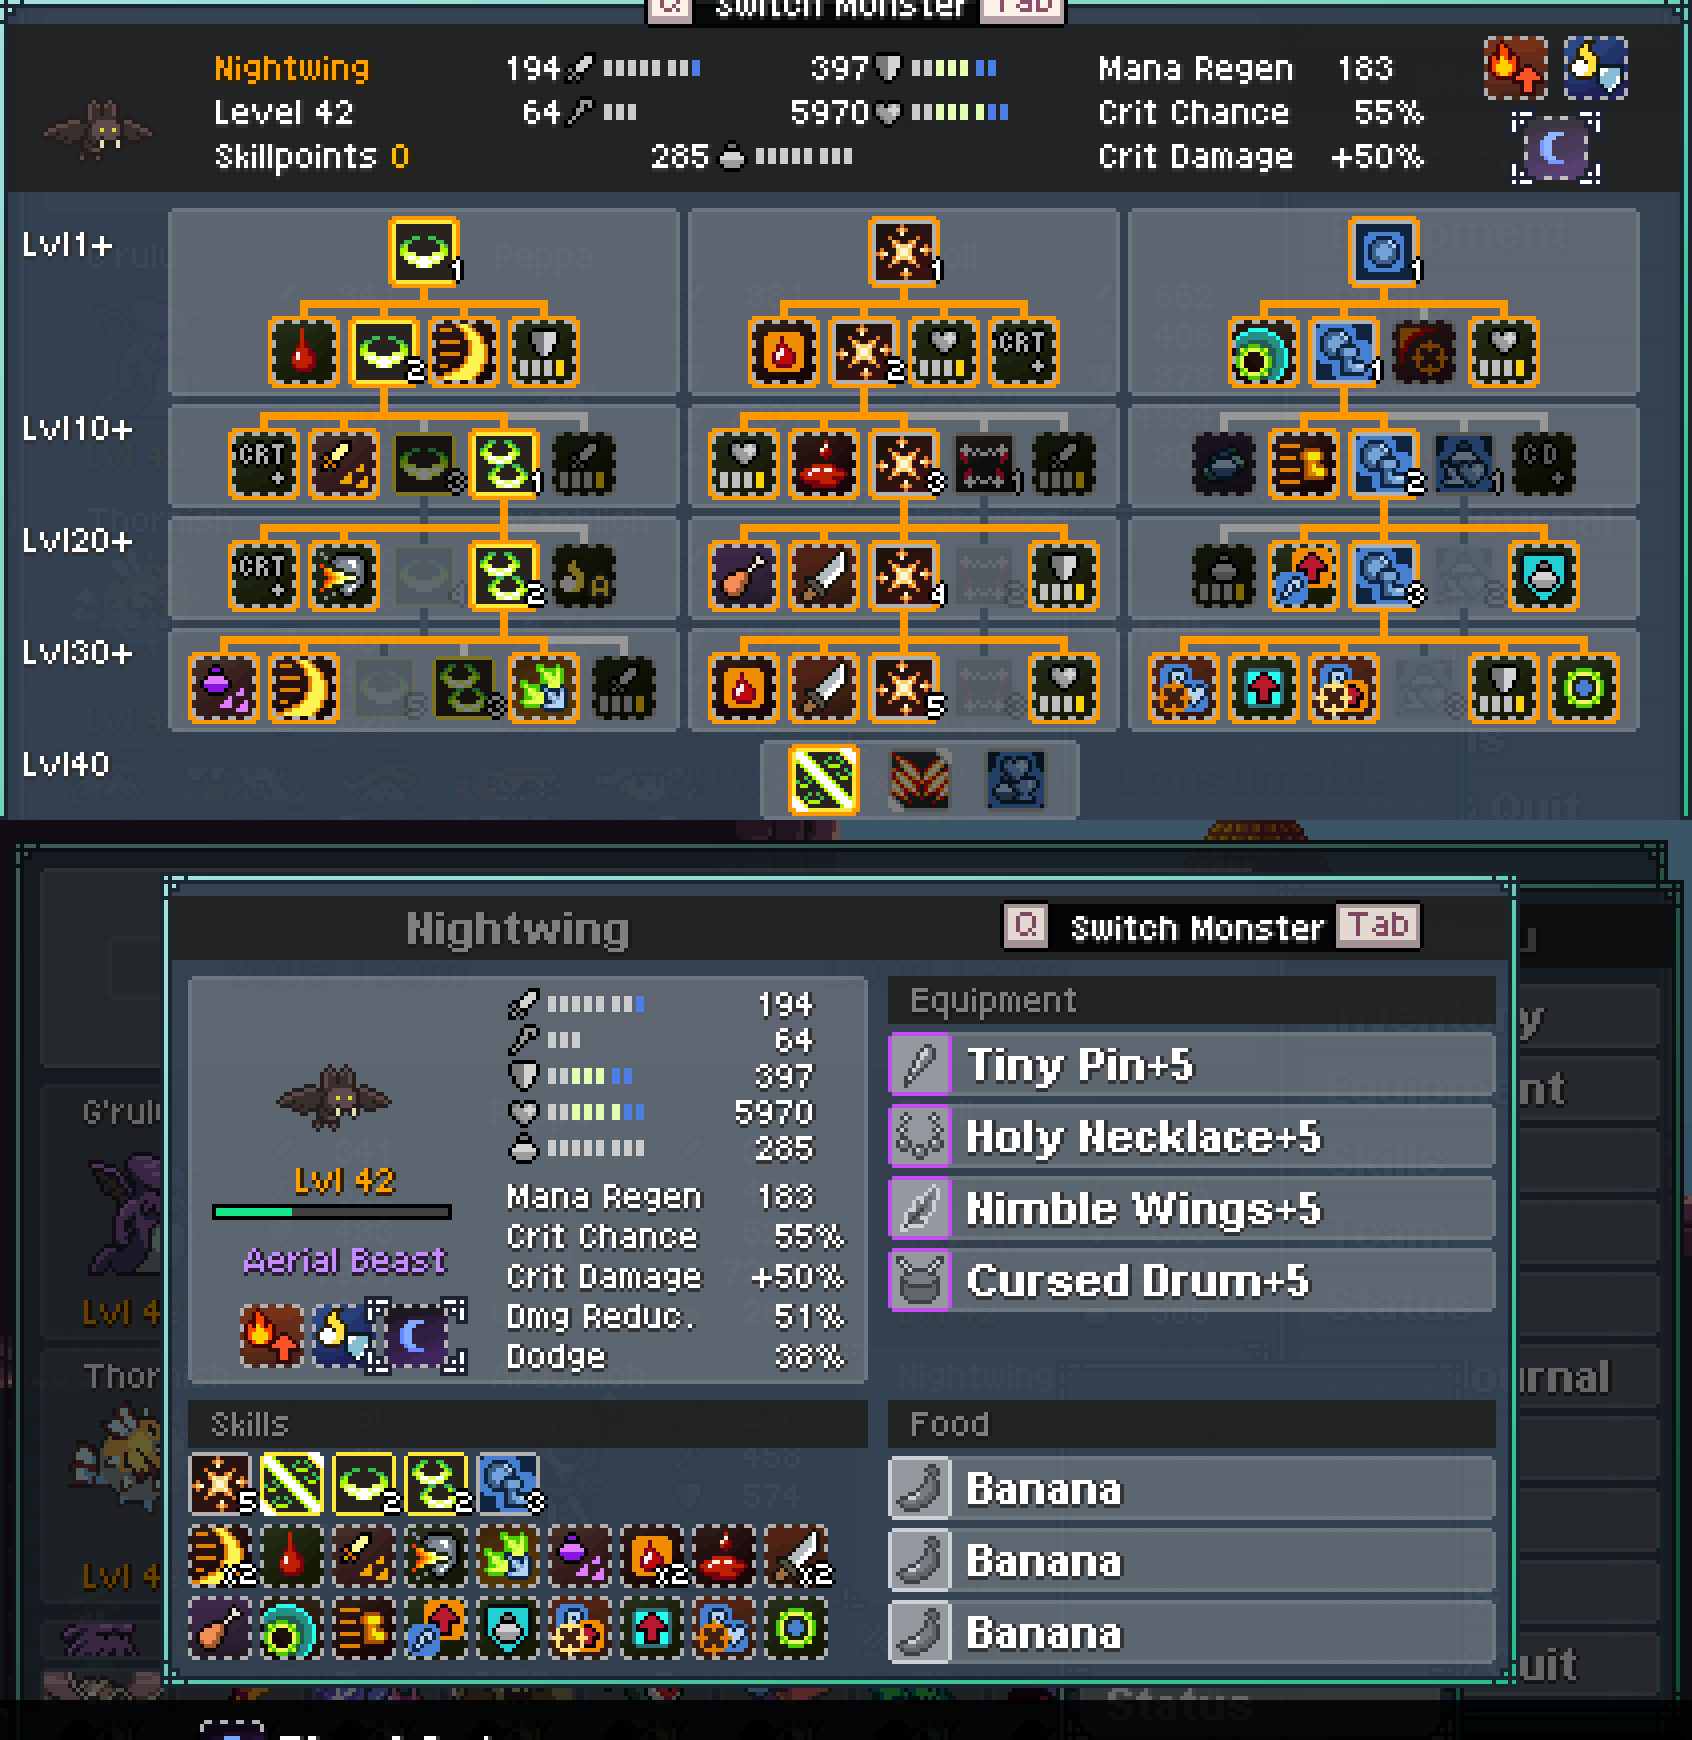1692x1740 pixels.
Task: Select the root green ring skill node
Action: tap(423, 252)
